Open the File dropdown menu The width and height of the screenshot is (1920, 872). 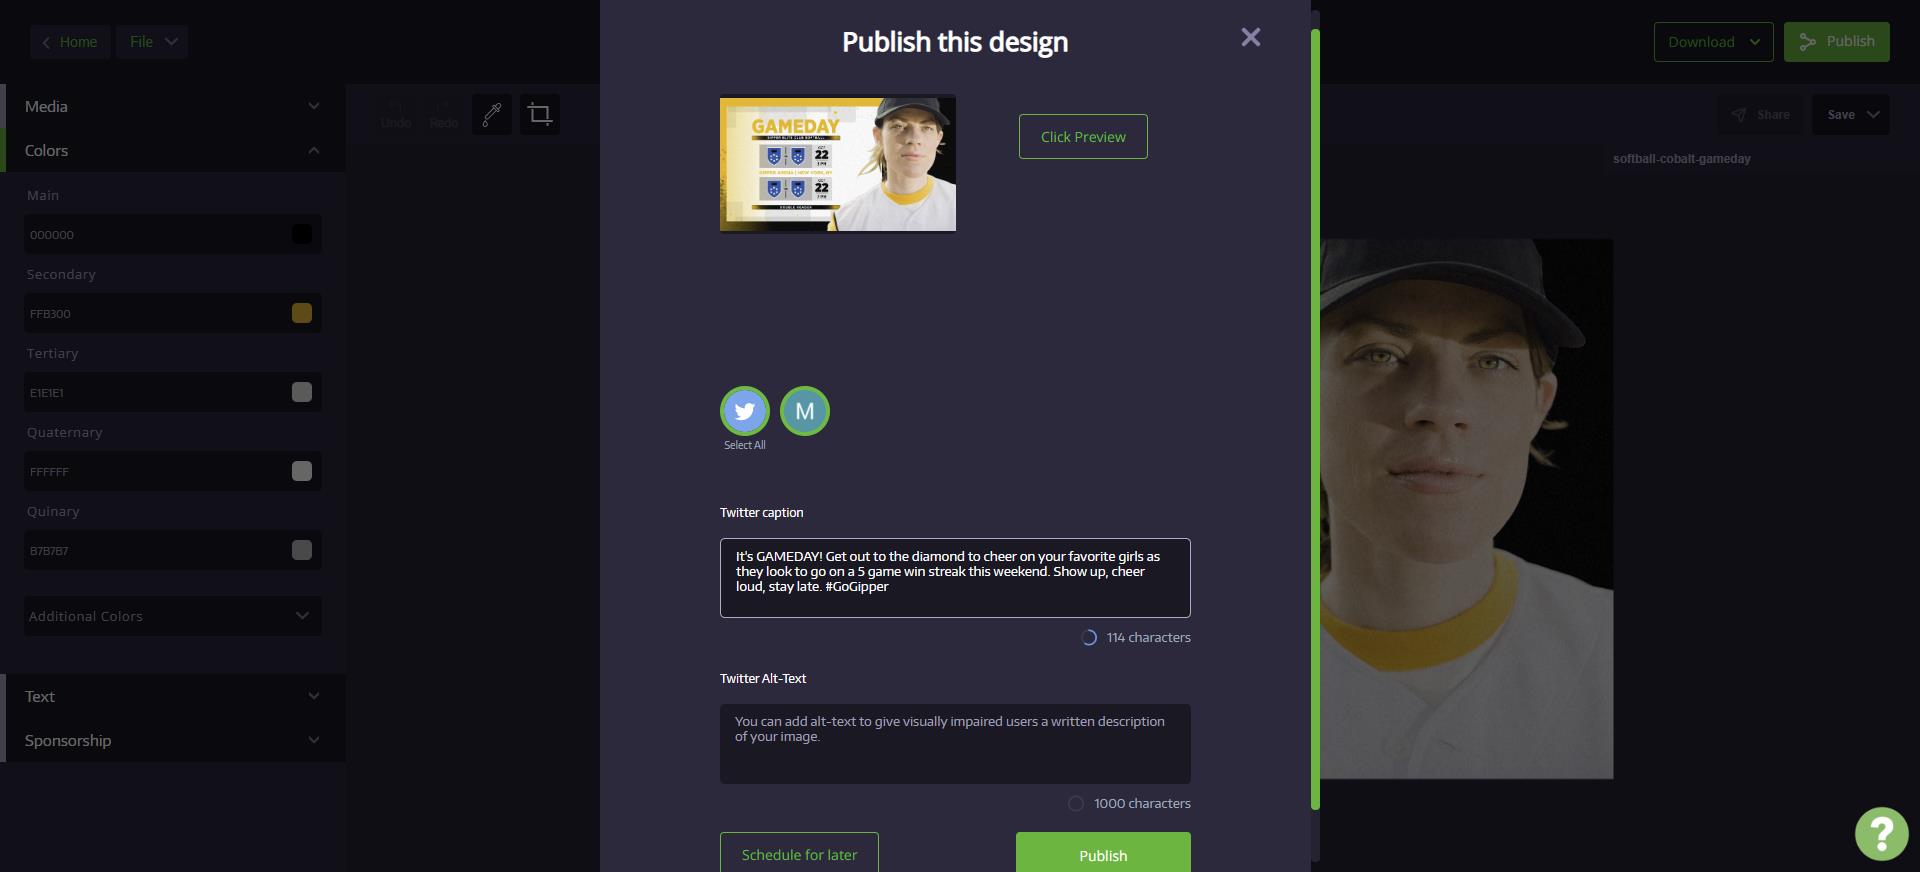pos(152,42)
